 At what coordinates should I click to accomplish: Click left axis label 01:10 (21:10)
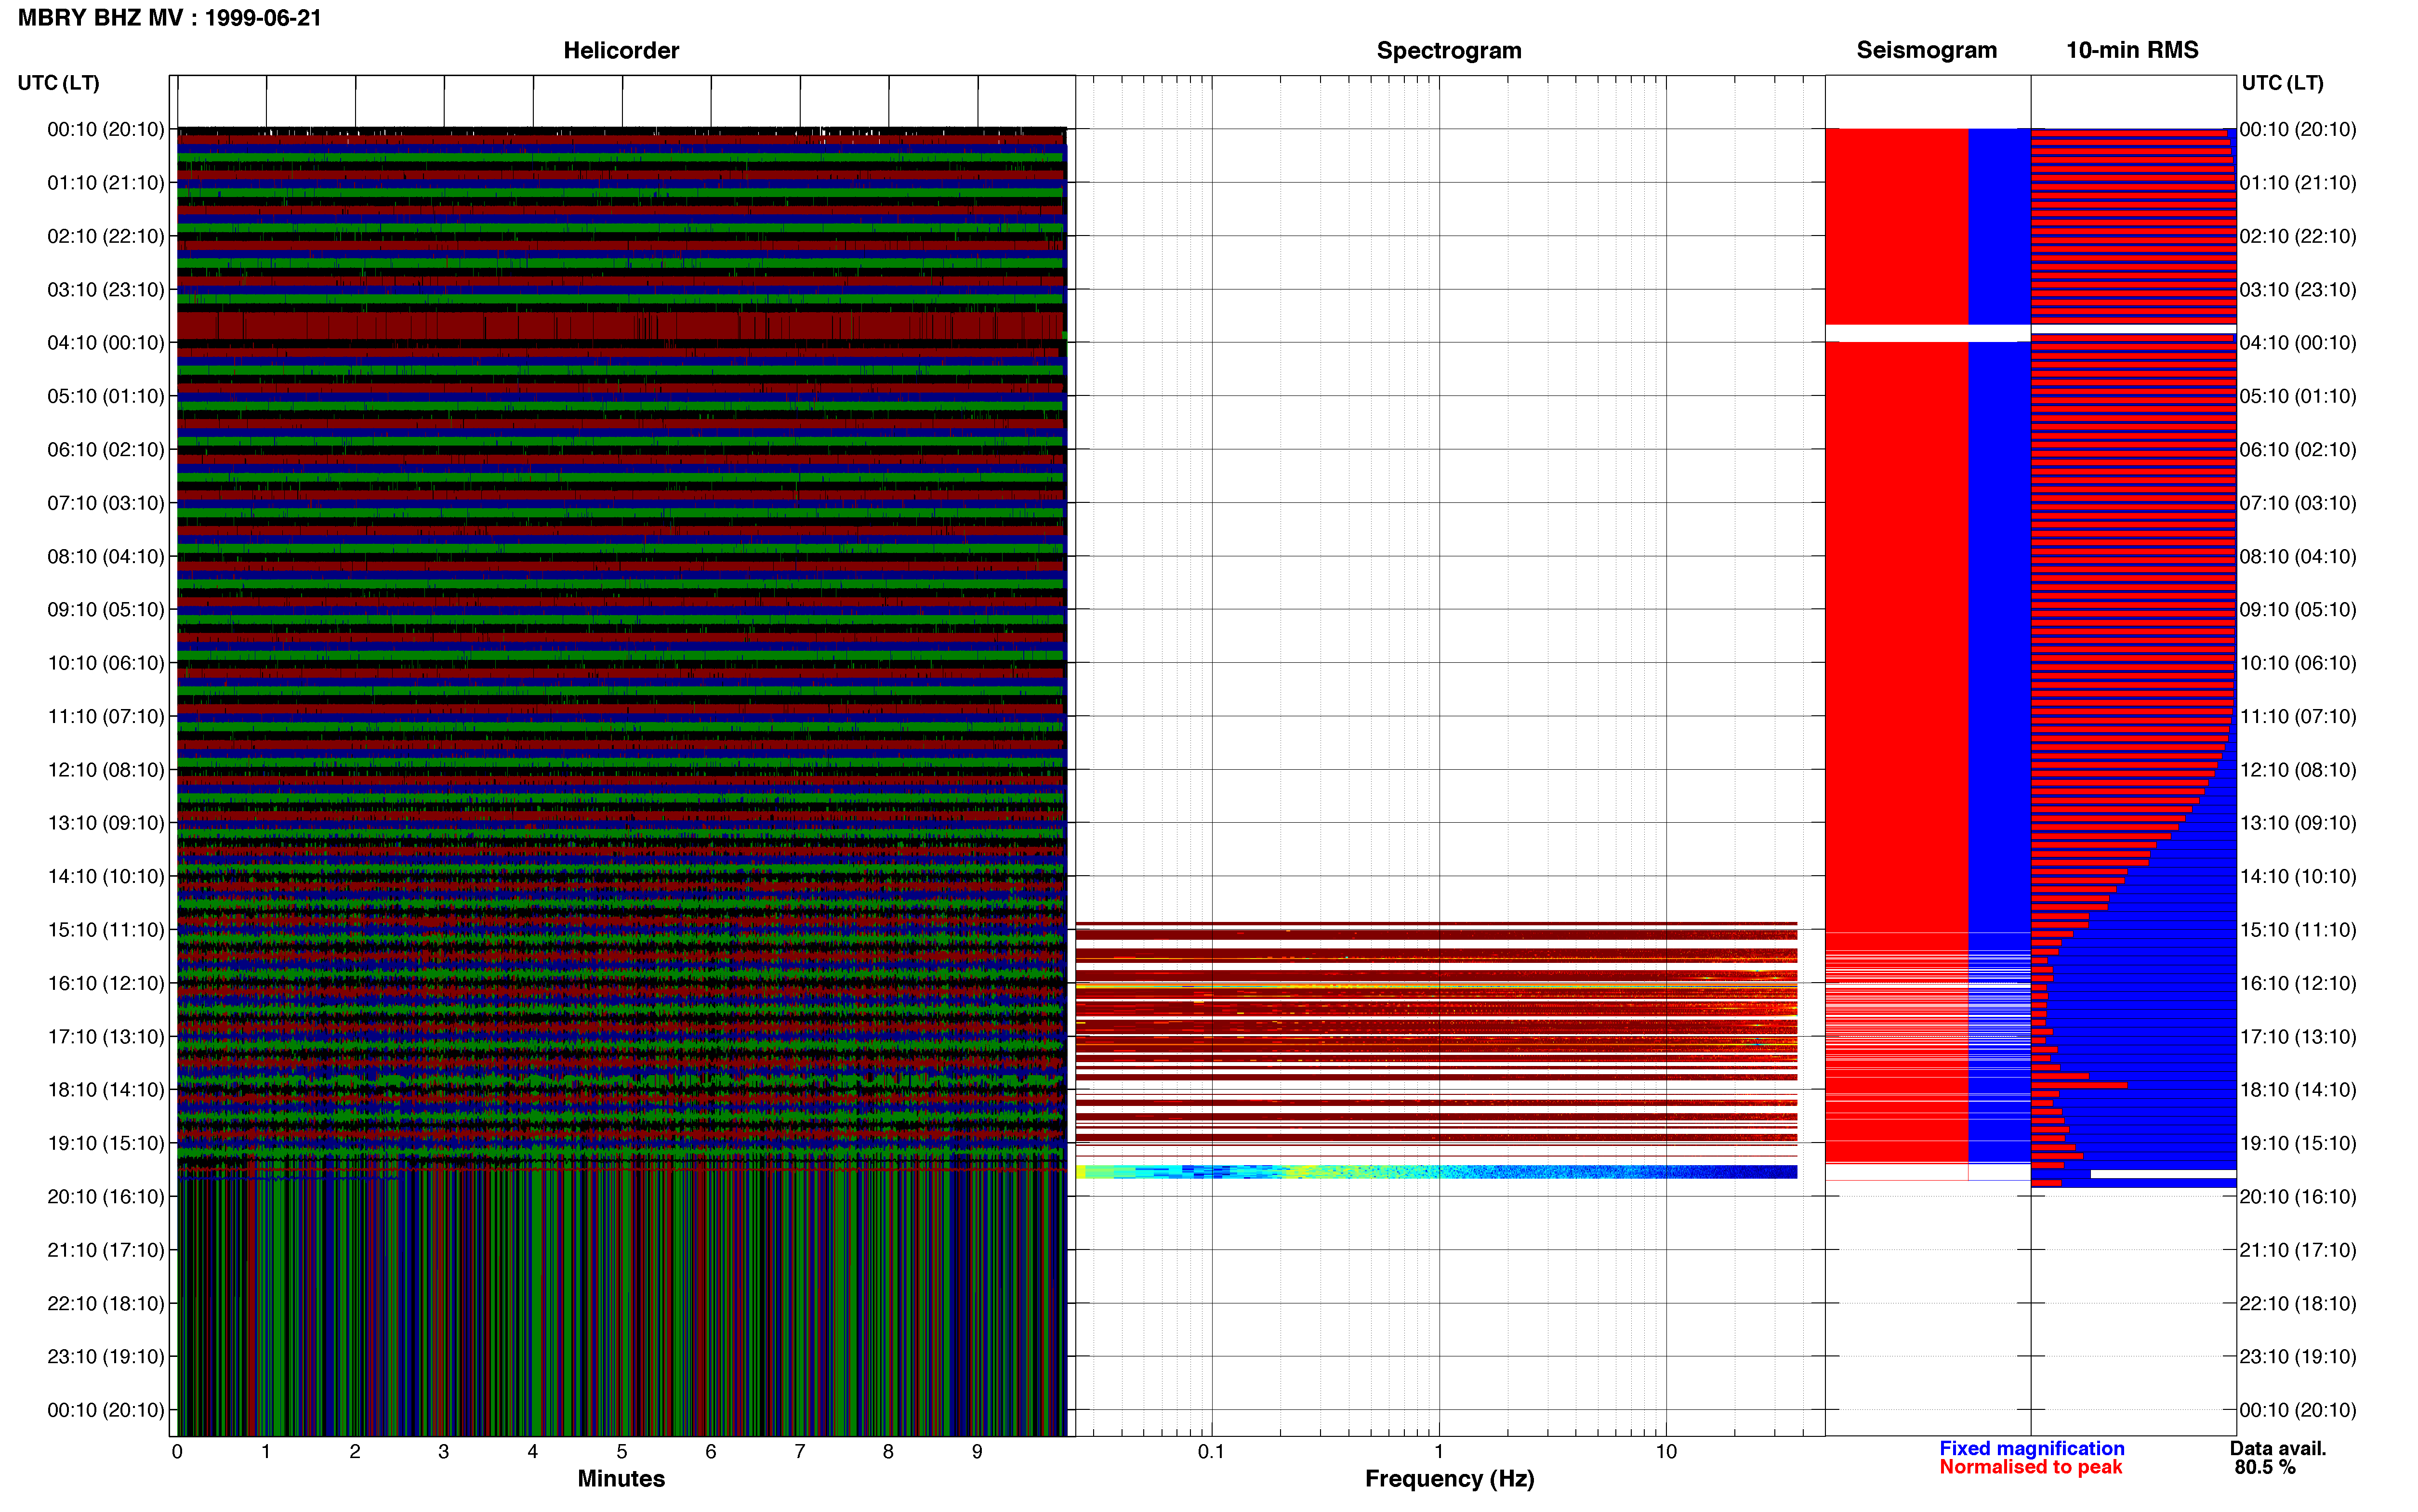106,183
